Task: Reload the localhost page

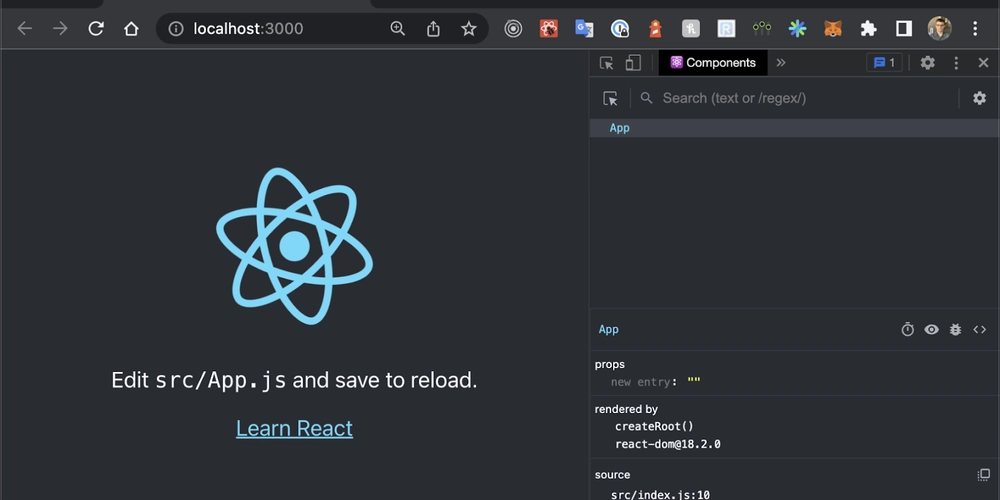Action: point(96,29)
